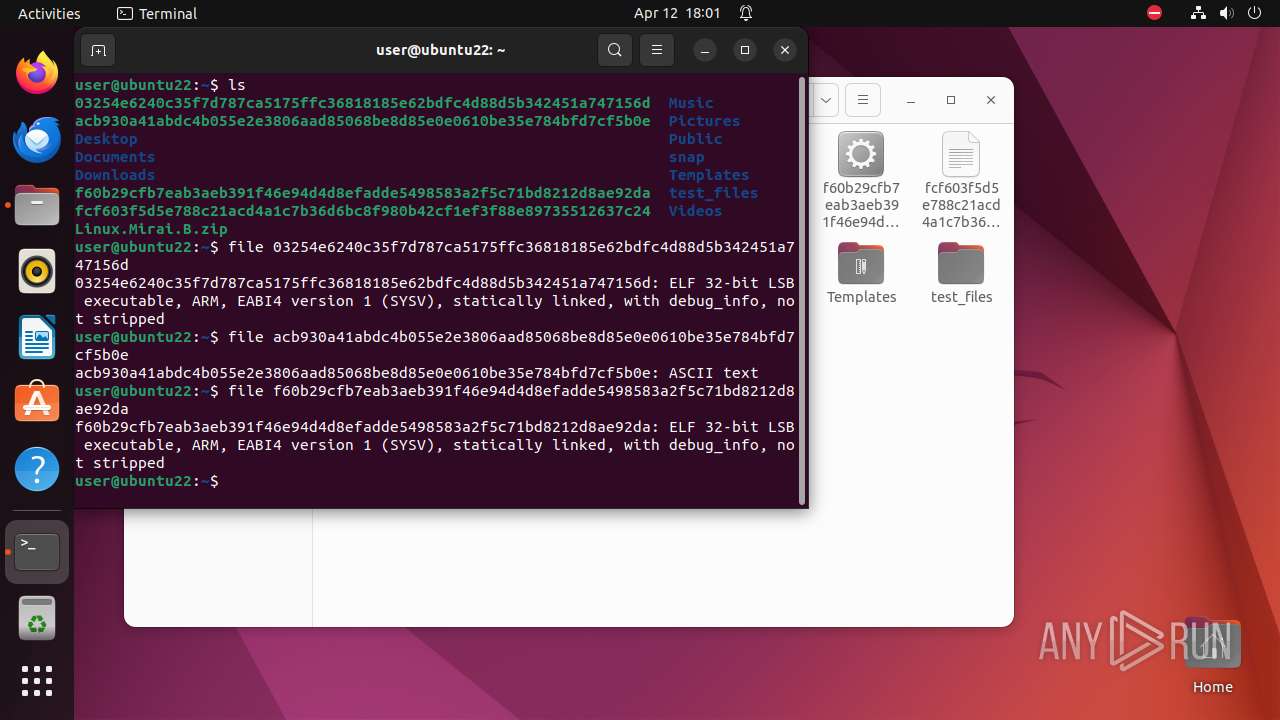Open the Help icon in the dock
Viewport: 1280px width, 720px height.
37,468
